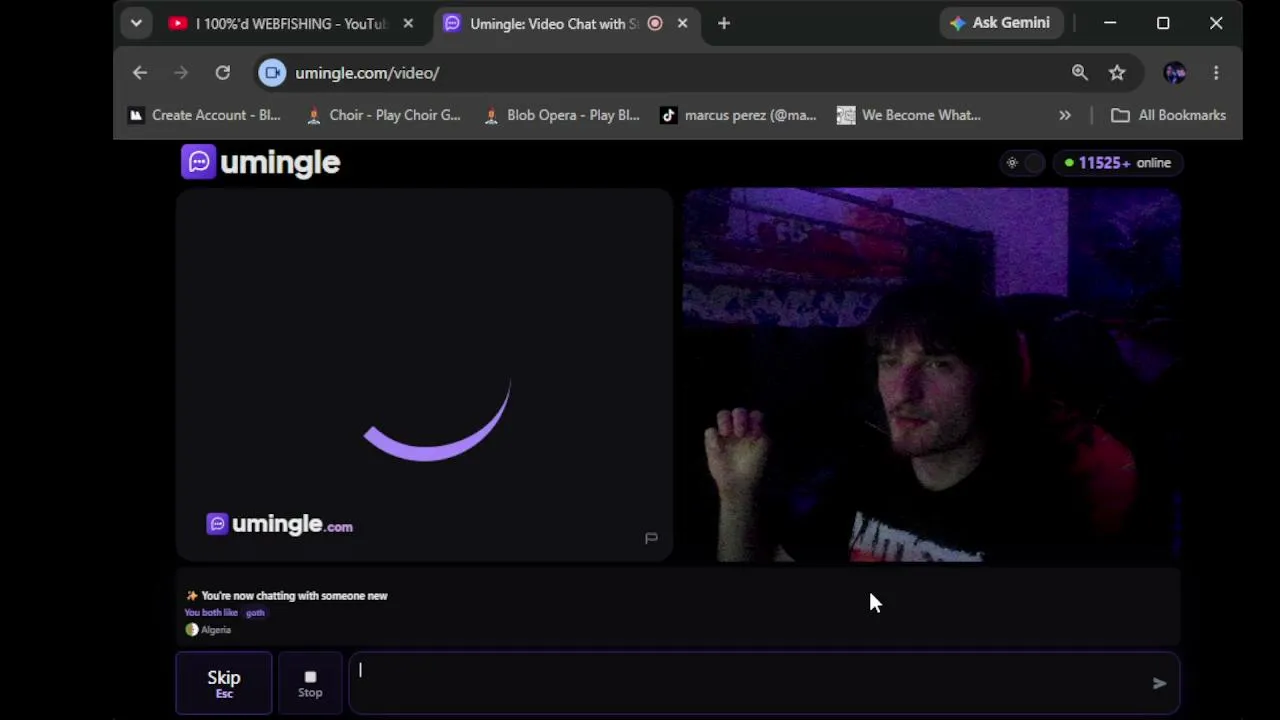
Task: Expand the hidden bookmarks chevron
Action: [x=1065, y=115]
